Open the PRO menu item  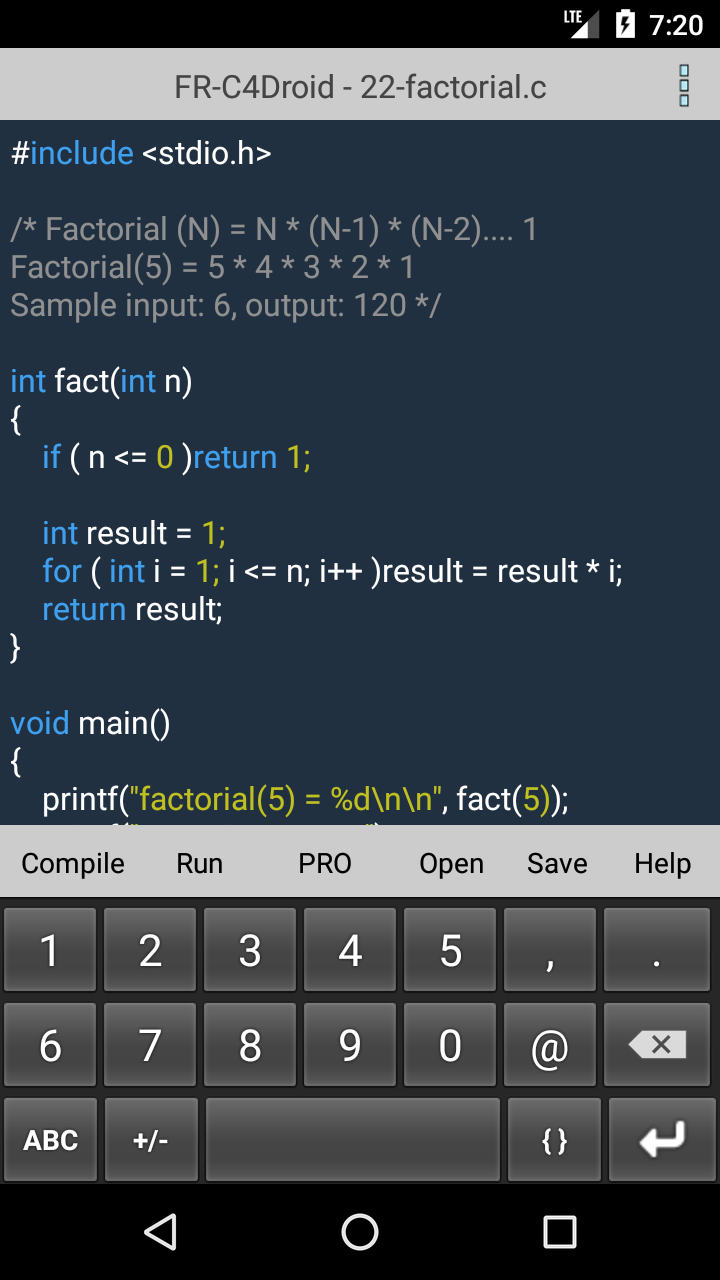(x=325, y=864)
